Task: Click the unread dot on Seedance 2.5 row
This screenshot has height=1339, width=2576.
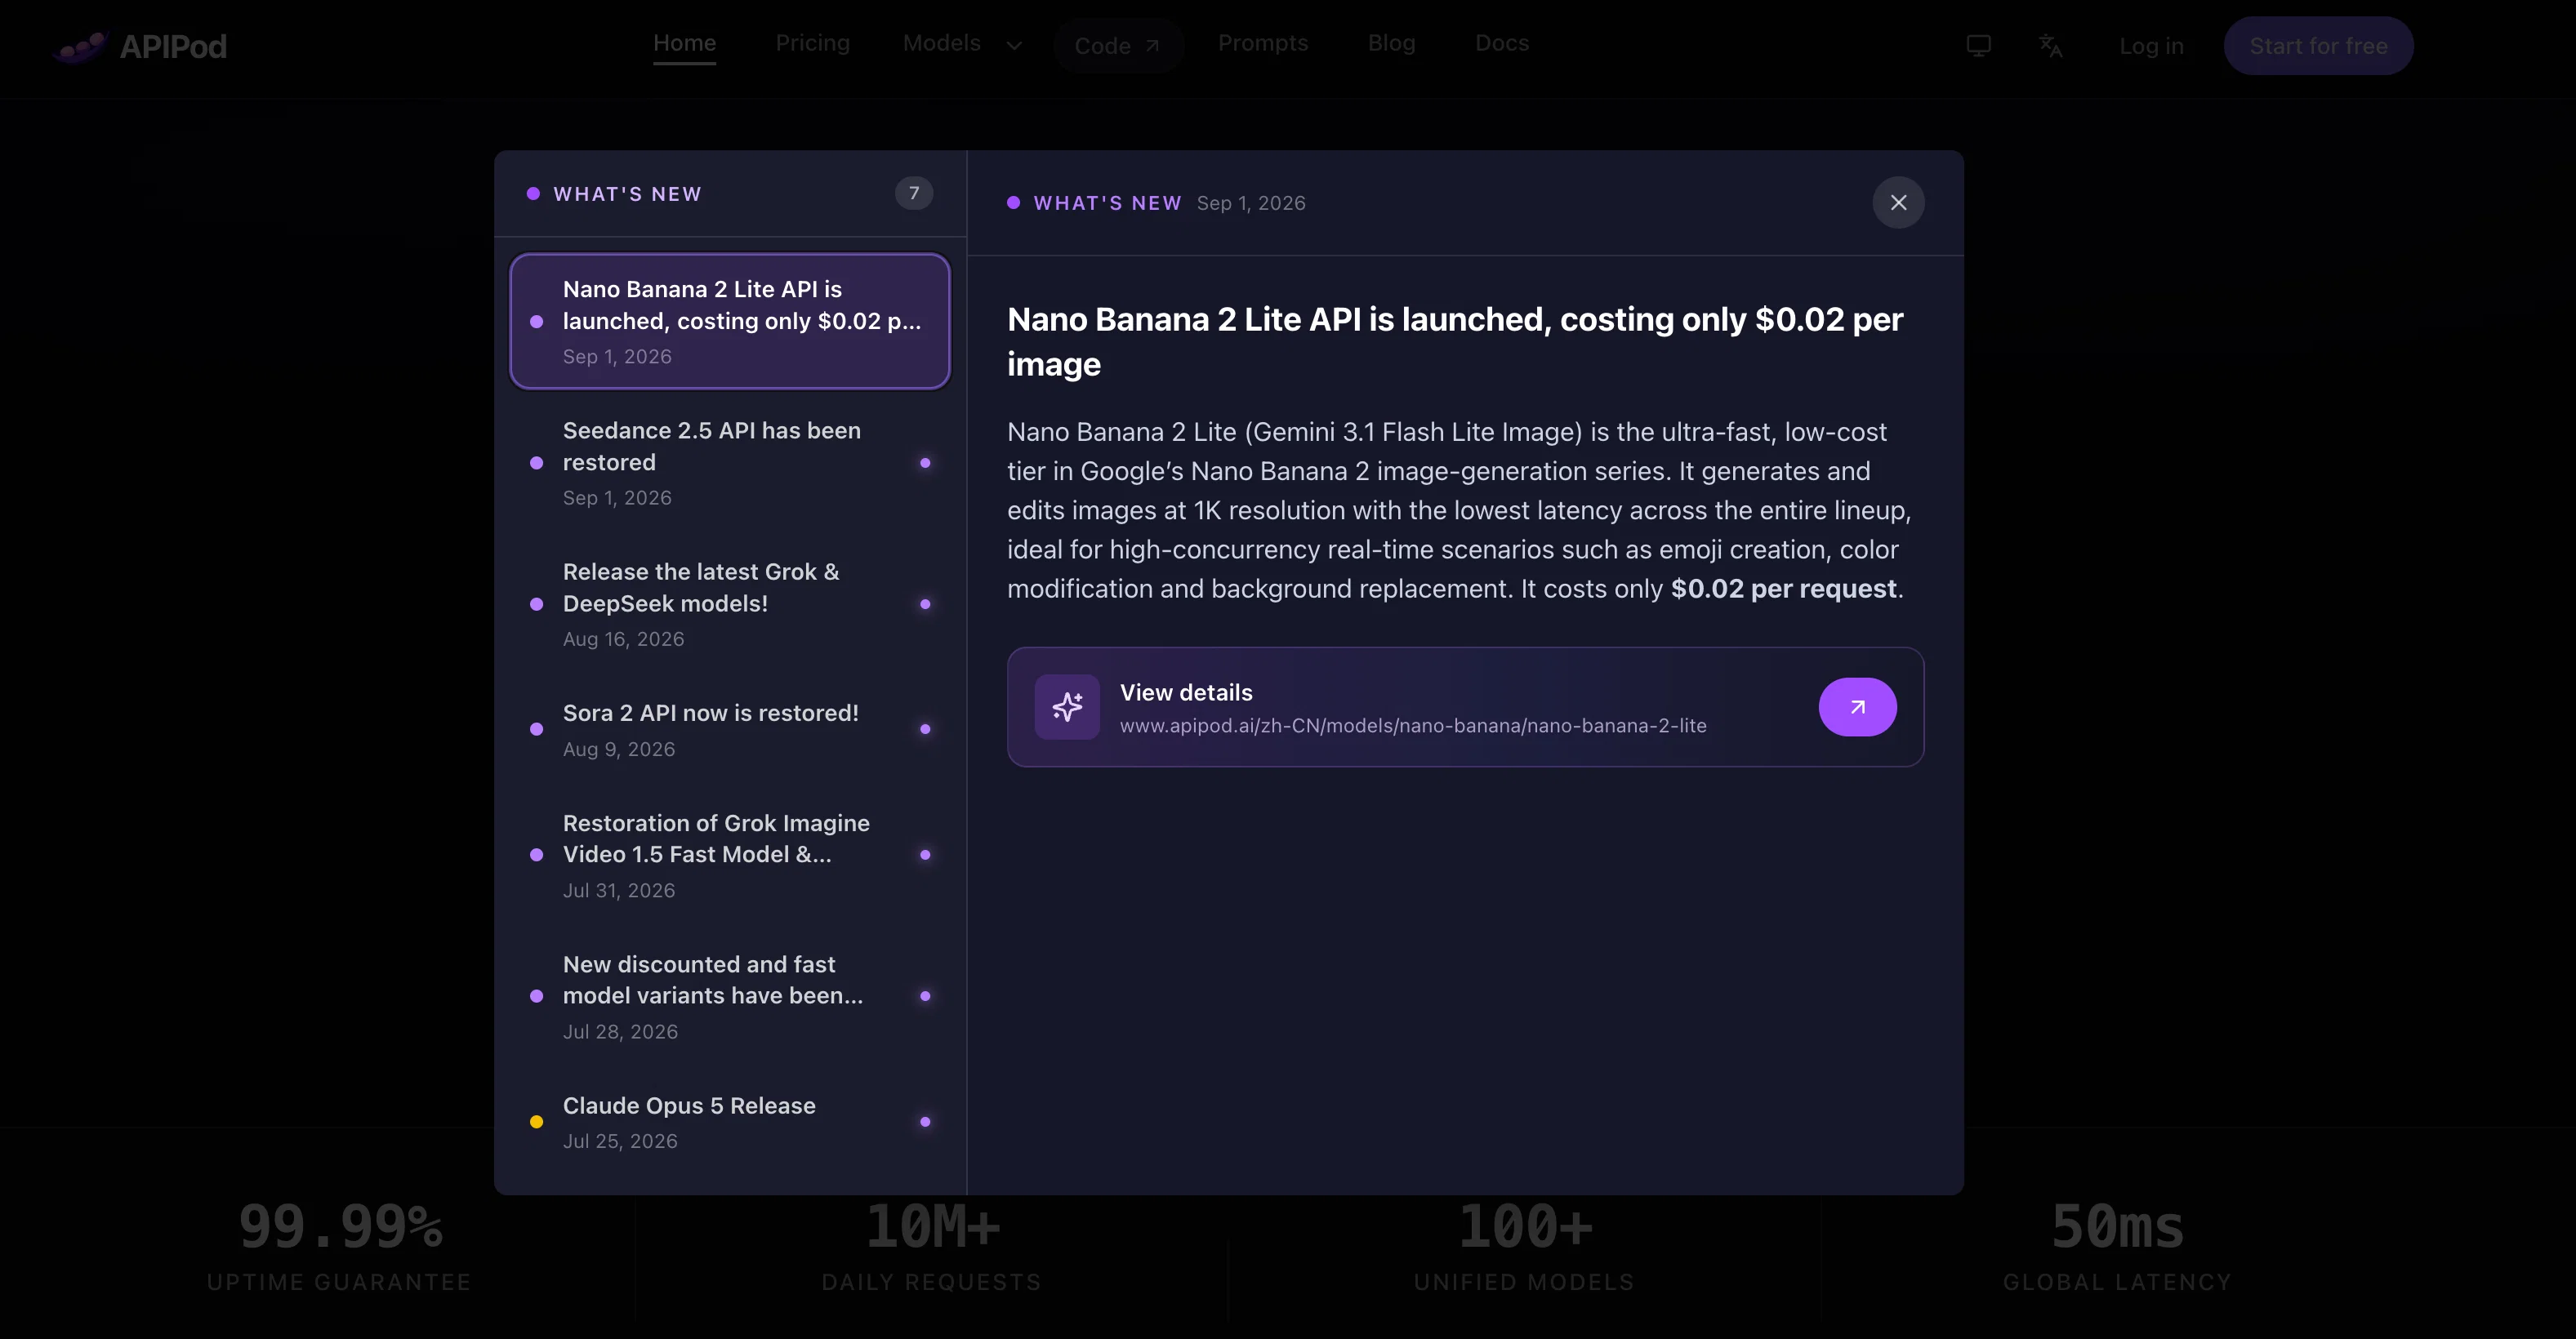Action: coord(925,463)
